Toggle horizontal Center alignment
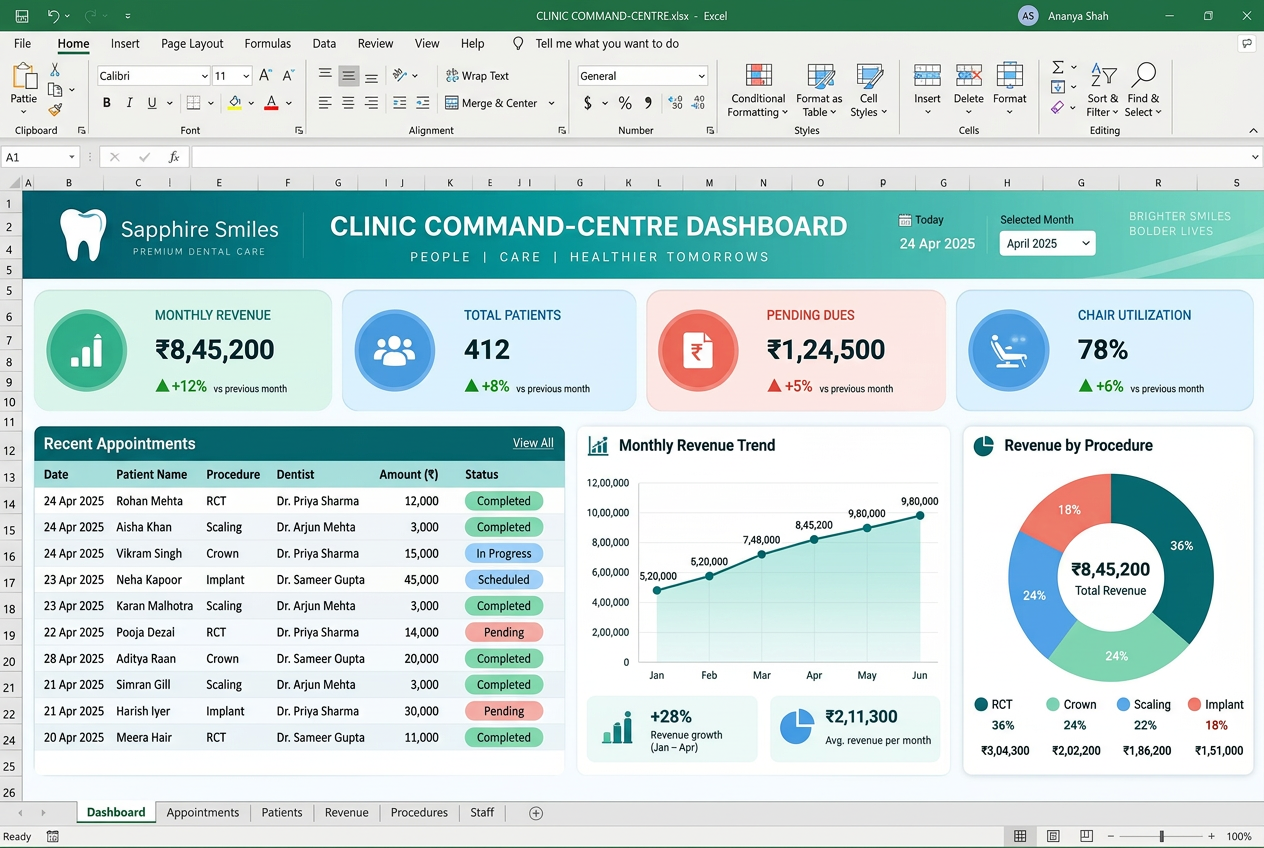Viewport: 1264px width, 848px height. point(348,103)
